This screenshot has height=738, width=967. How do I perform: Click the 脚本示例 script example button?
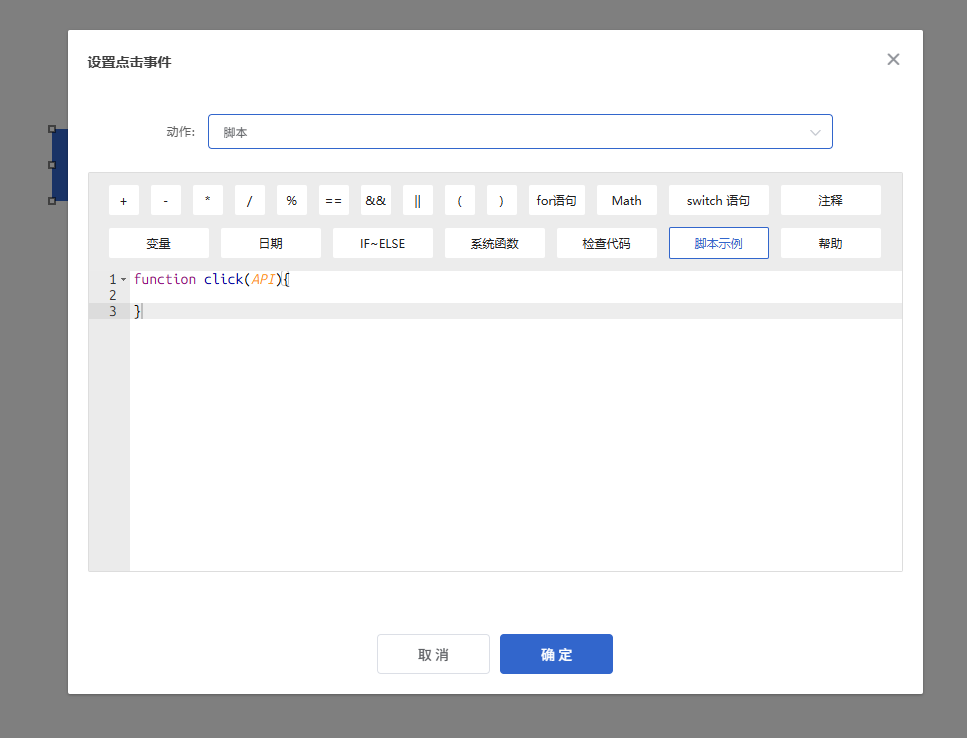718,243
